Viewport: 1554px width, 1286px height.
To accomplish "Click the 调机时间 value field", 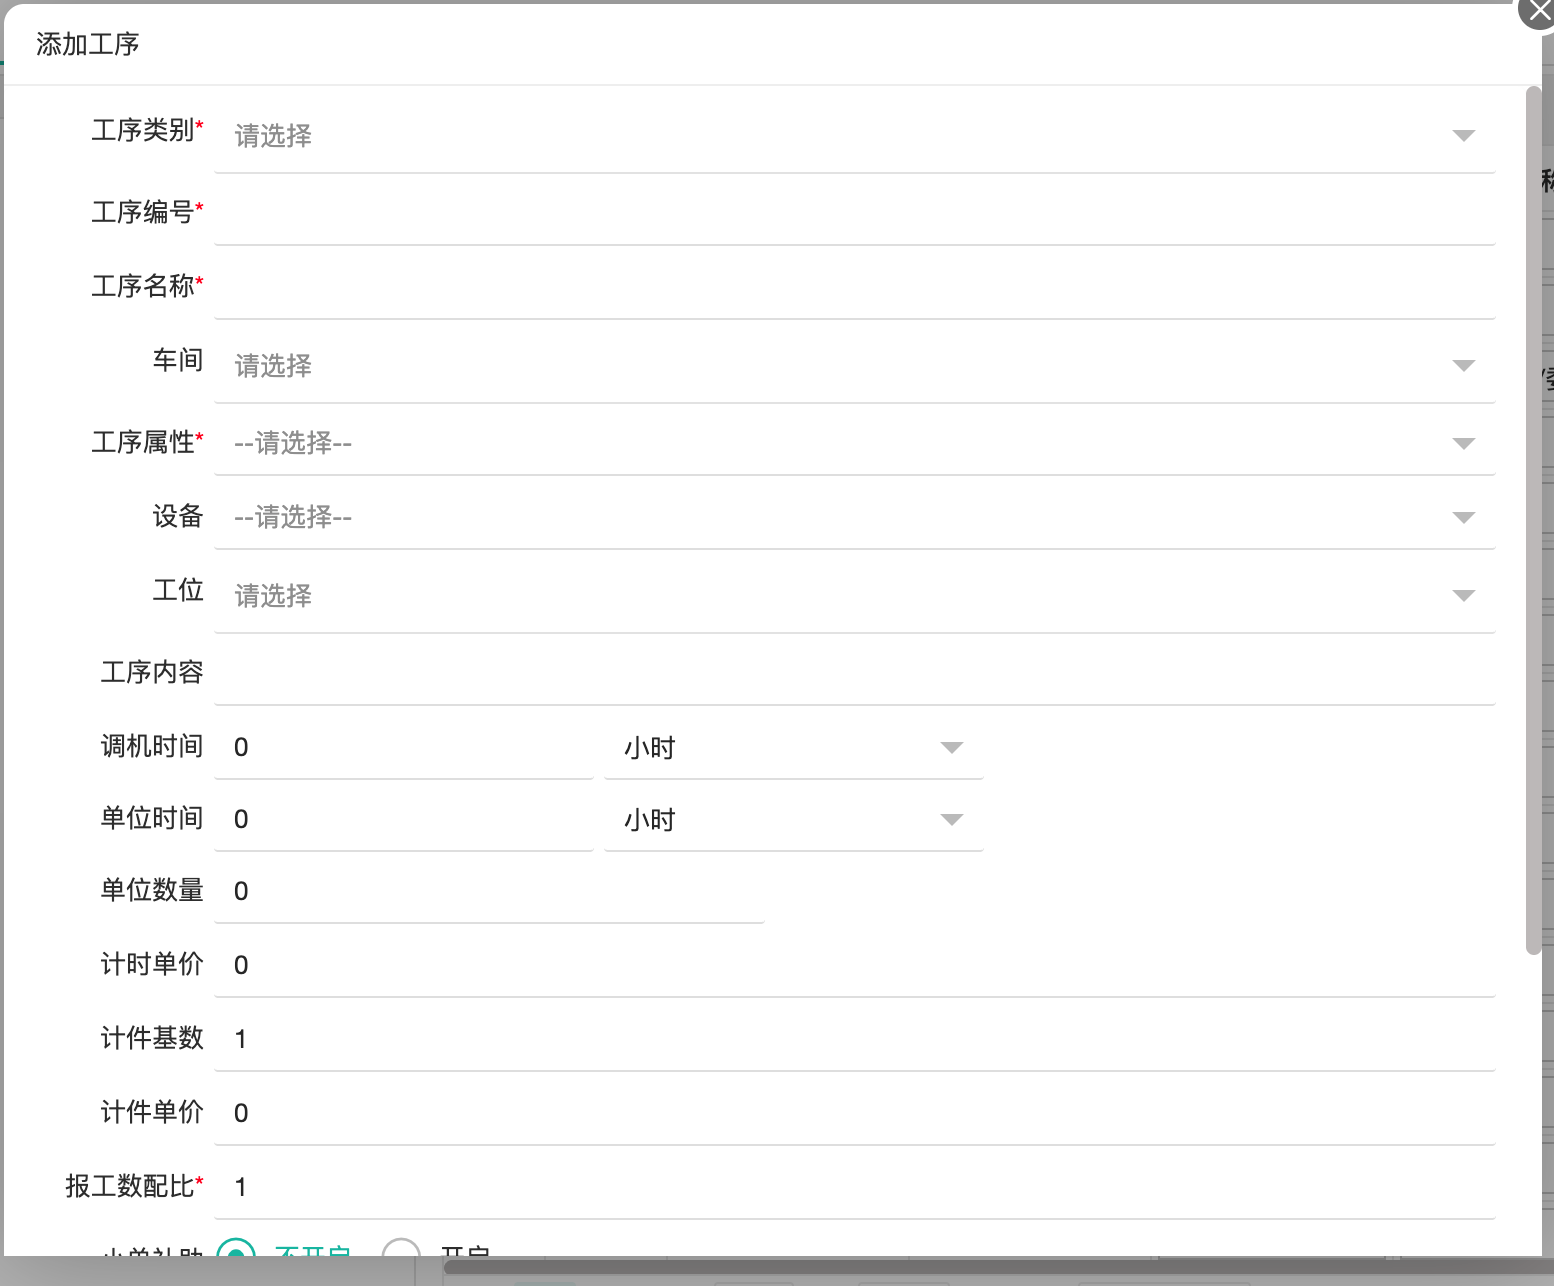I will click(x=404, y=748).
